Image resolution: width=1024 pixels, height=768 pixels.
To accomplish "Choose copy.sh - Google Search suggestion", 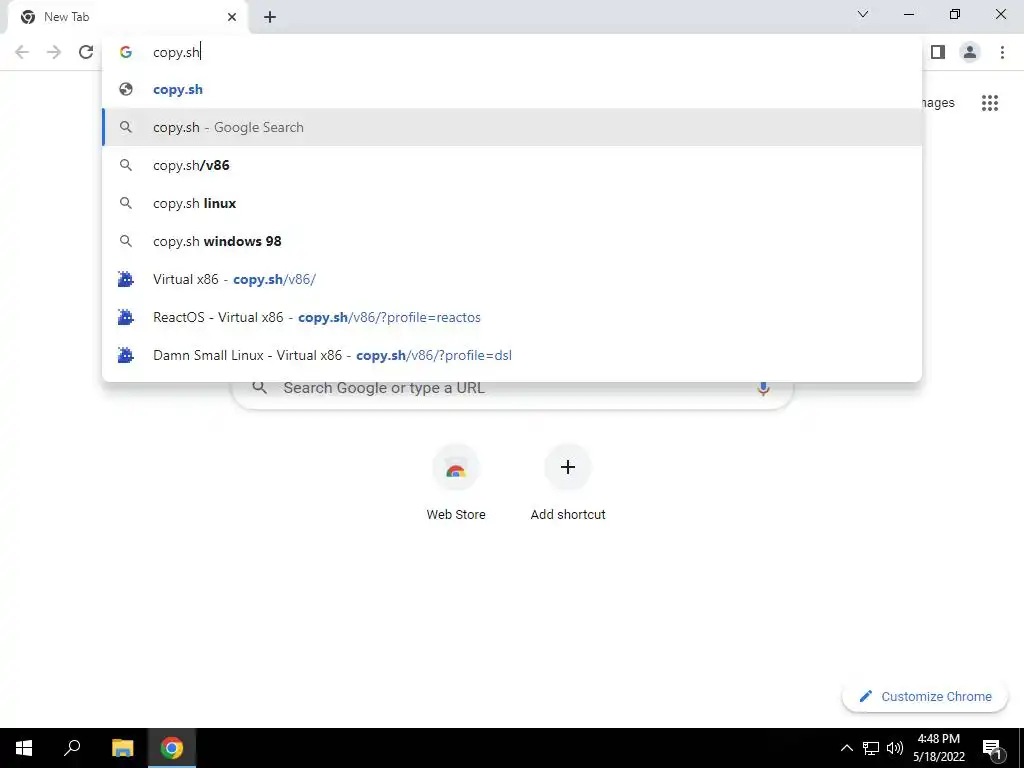I will [512, 127].
